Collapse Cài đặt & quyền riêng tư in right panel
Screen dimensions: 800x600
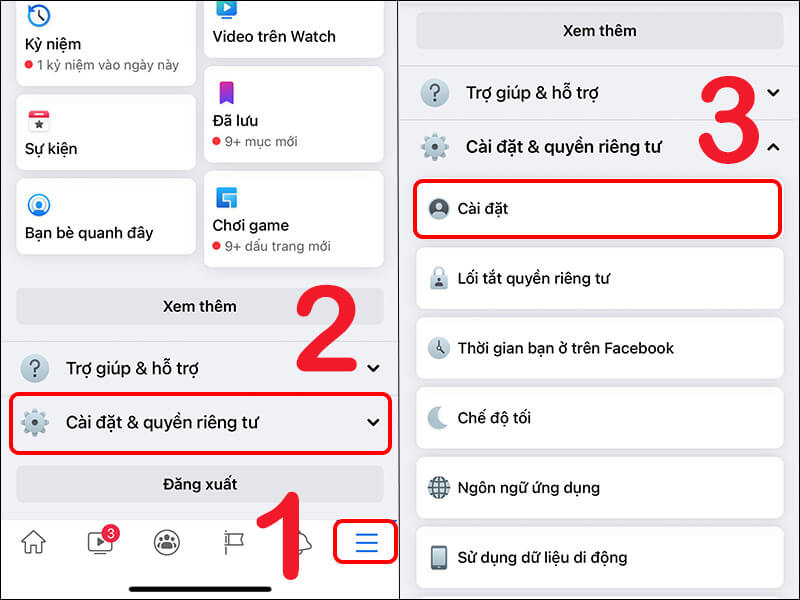[599, 147]
